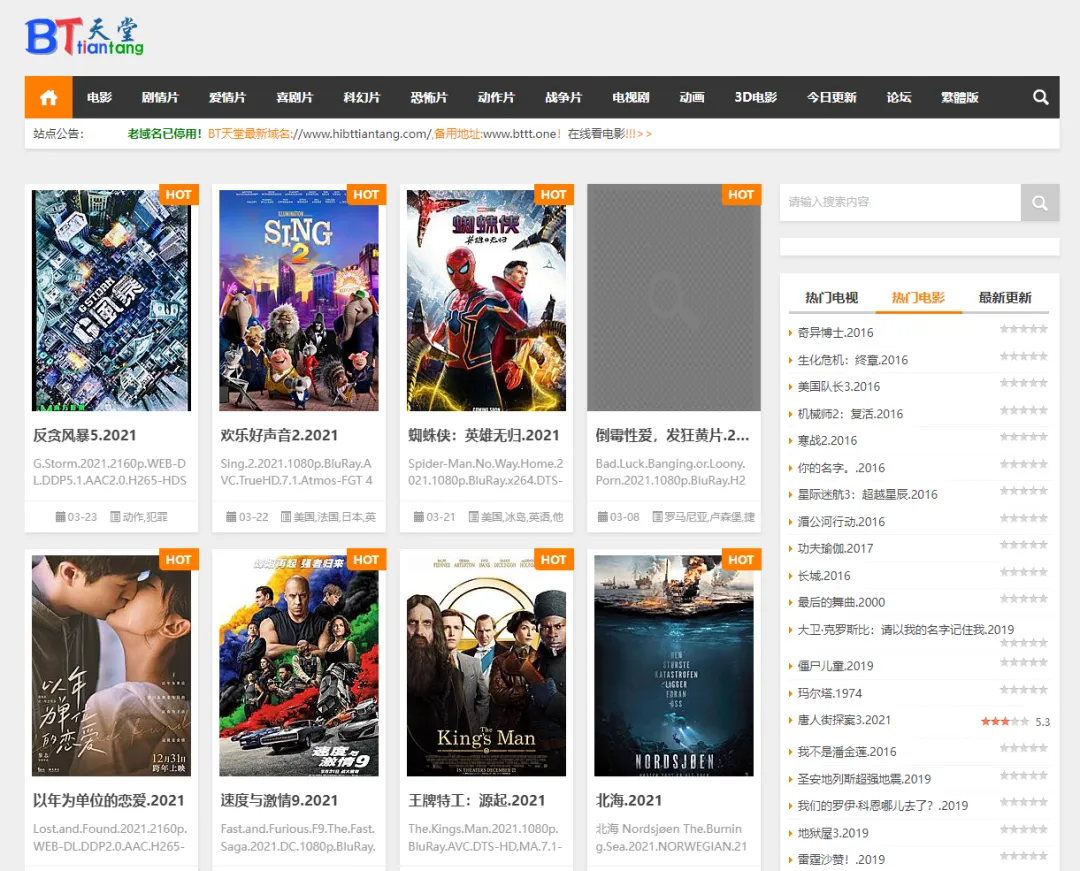Open 最后的舞曲.2000 in the hot list

point(841,602)
